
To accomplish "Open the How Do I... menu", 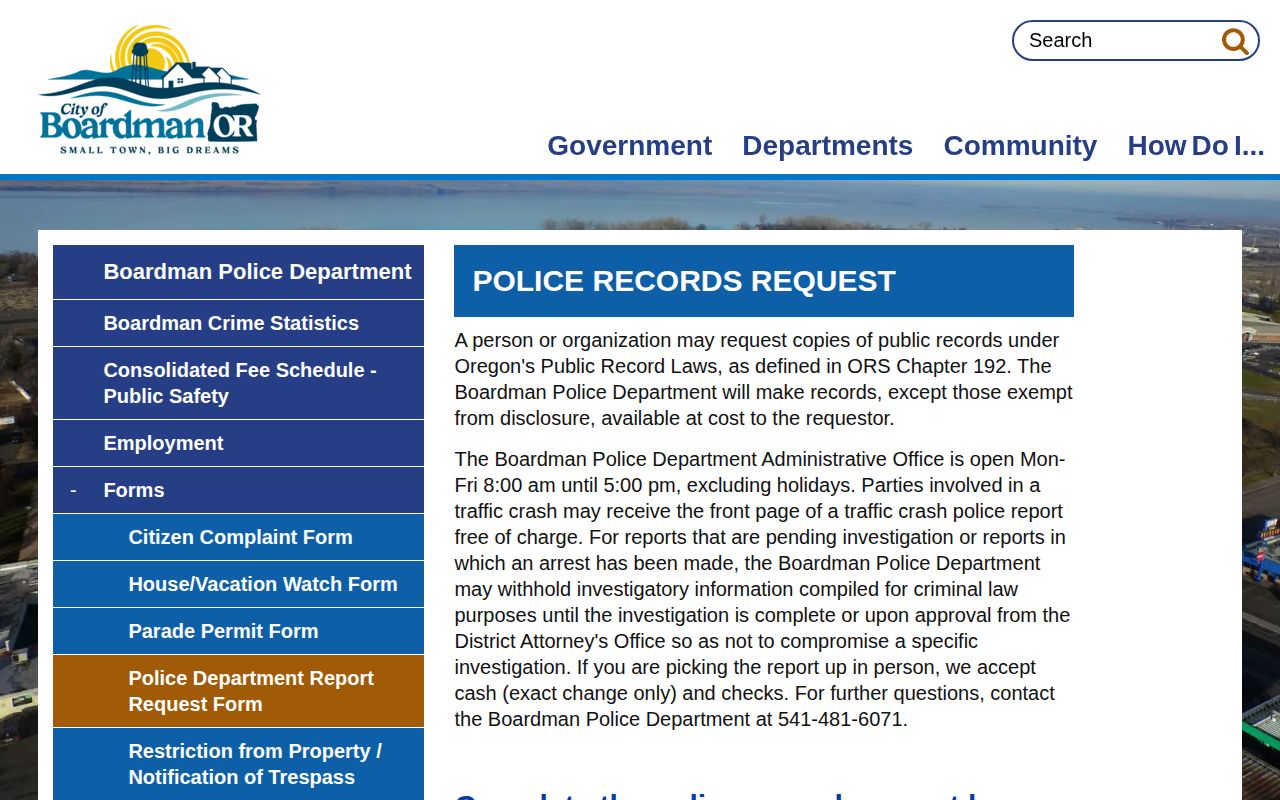I will coord(1195,146).
